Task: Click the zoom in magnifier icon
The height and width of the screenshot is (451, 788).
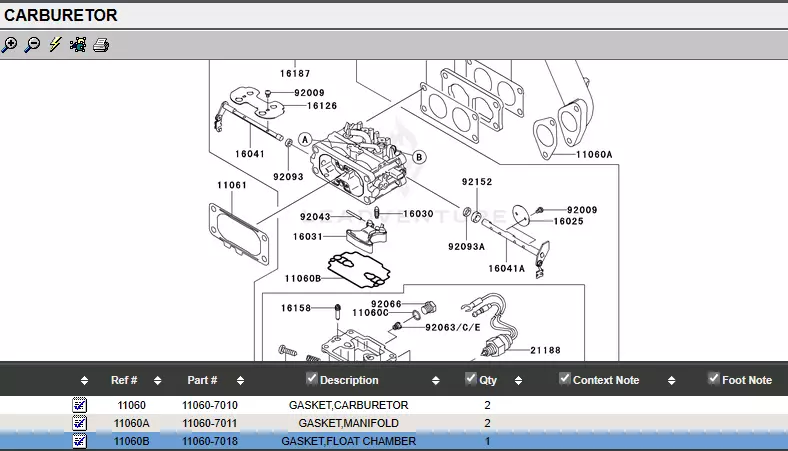Action: pyautogui.click(x=10, y=45)
